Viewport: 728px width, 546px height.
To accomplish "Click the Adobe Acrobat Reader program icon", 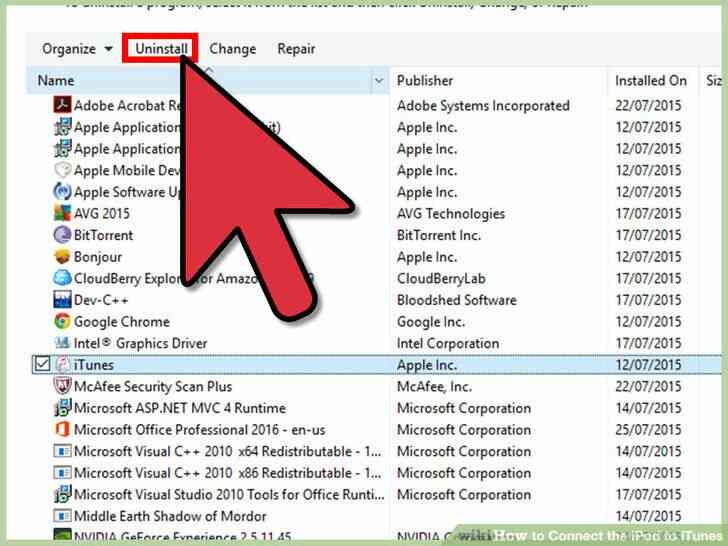I will pos(62,105).
